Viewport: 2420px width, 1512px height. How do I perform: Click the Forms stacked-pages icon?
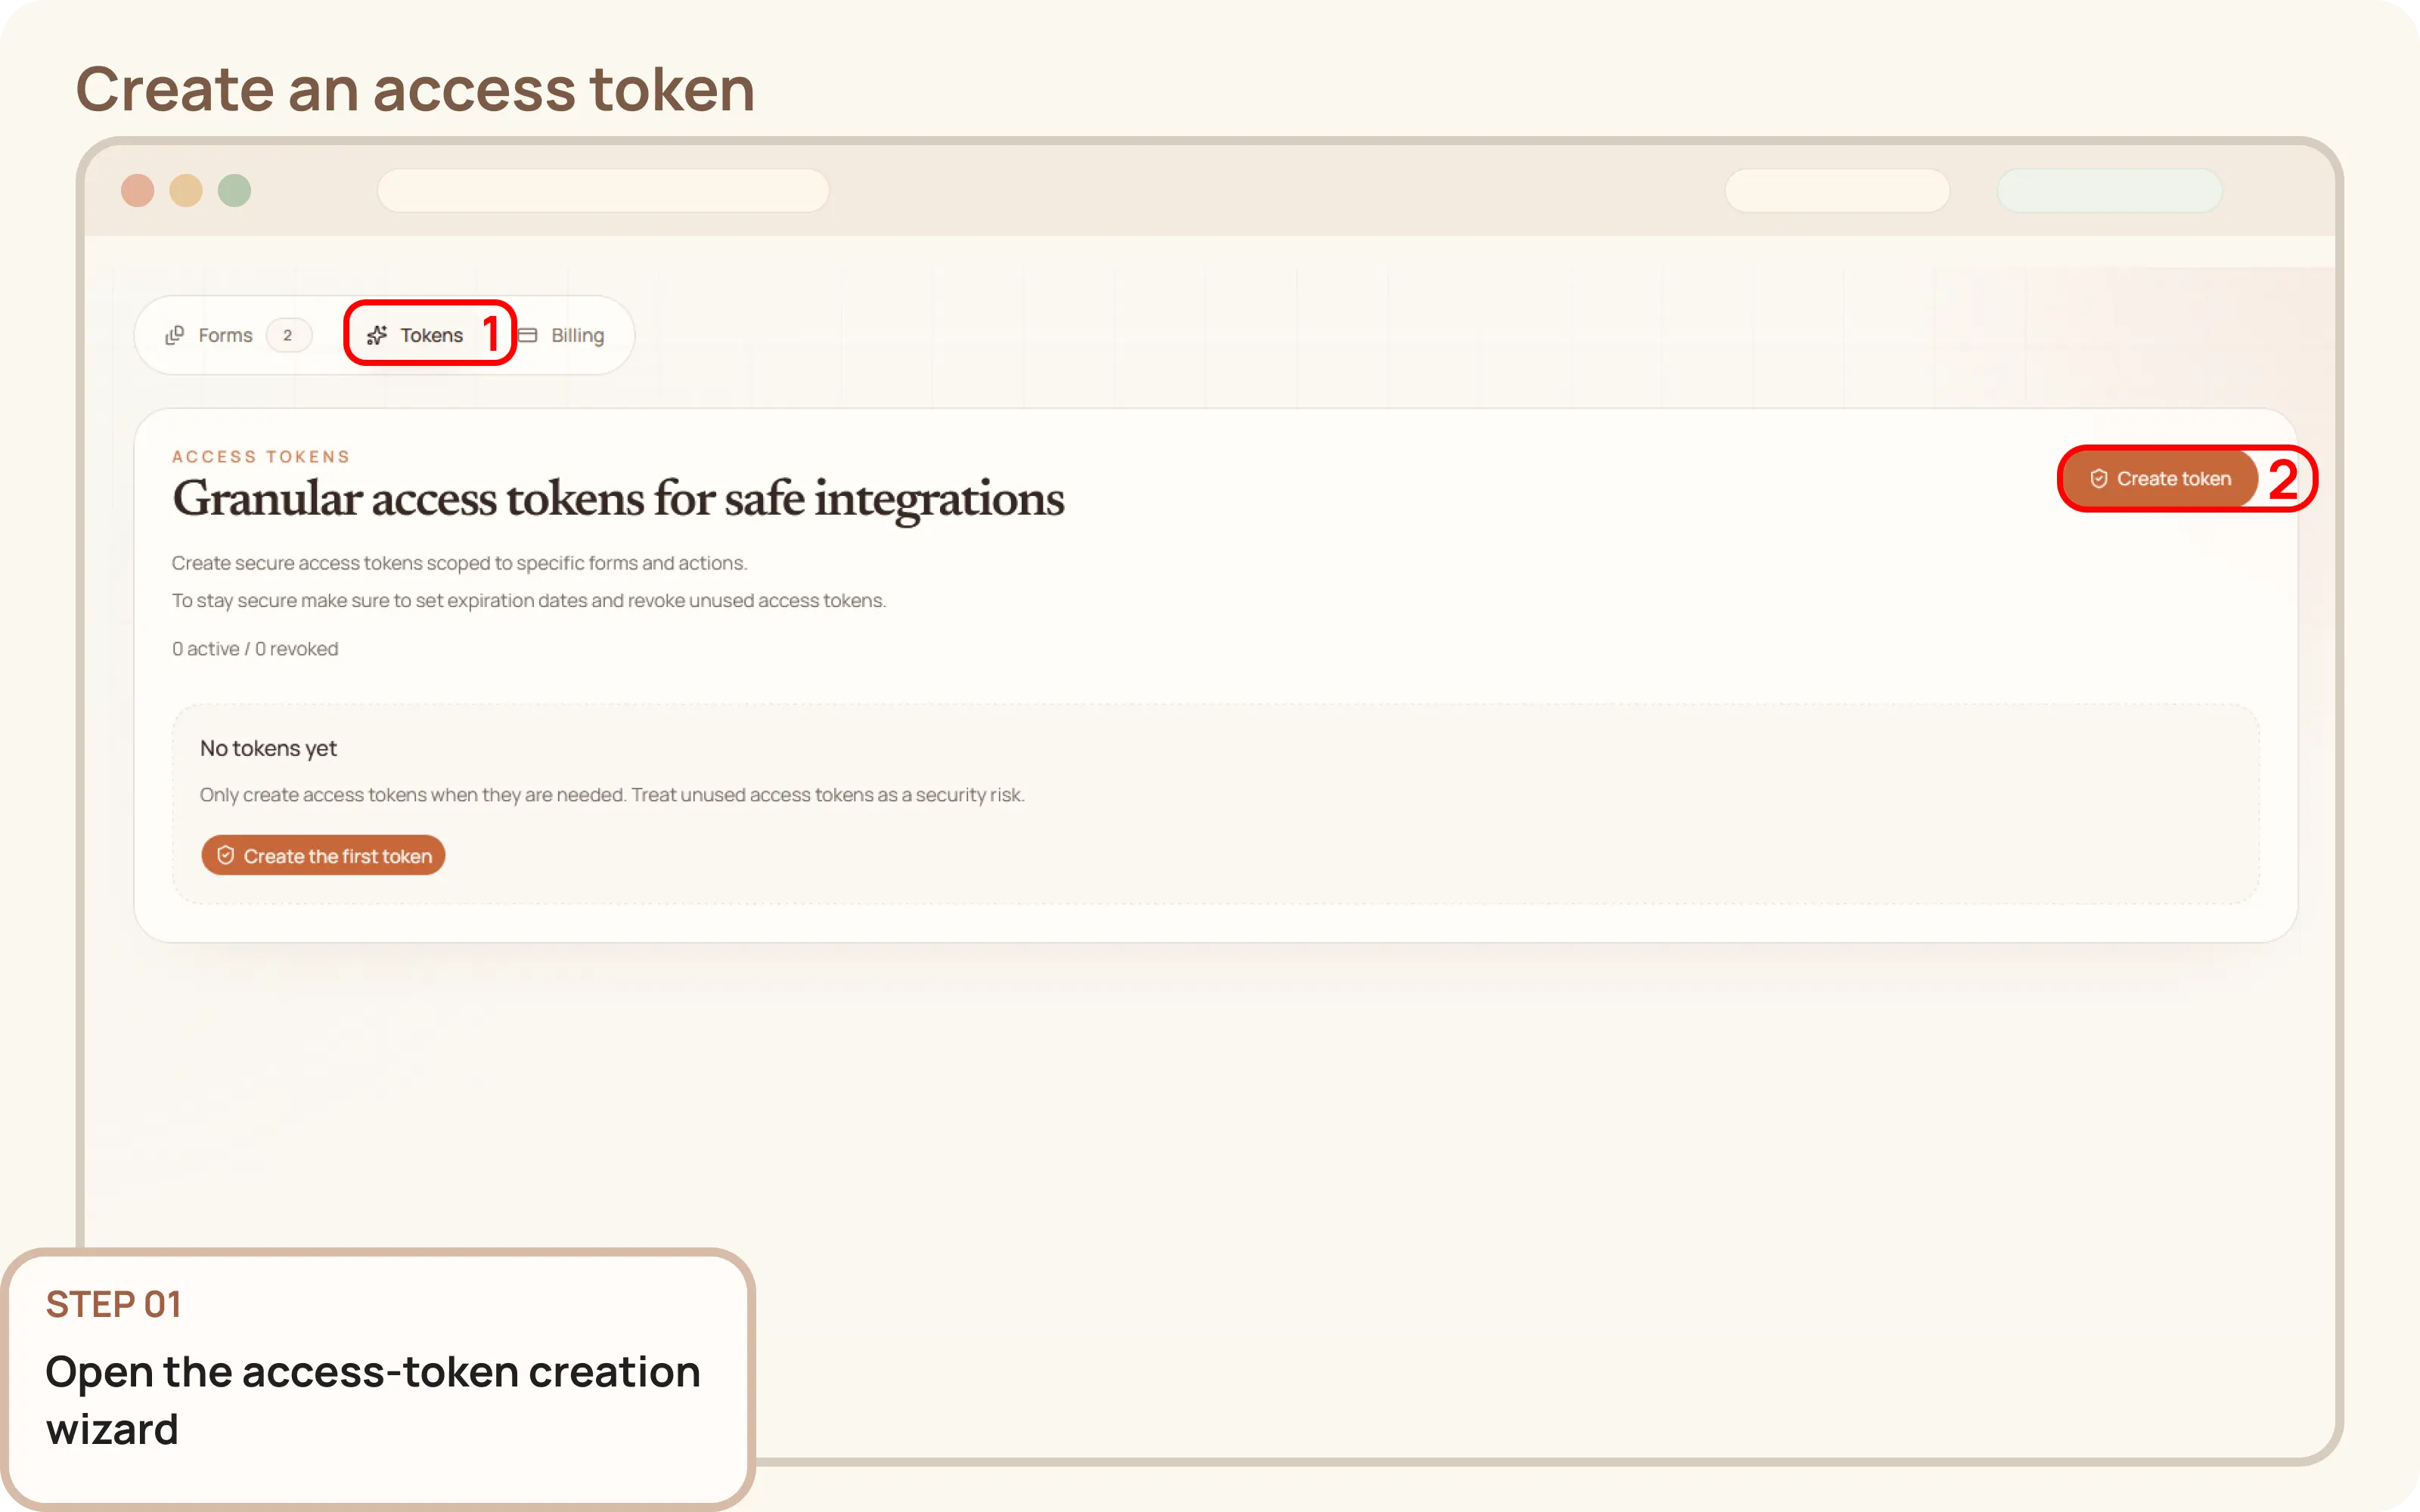tap(176, 334)
